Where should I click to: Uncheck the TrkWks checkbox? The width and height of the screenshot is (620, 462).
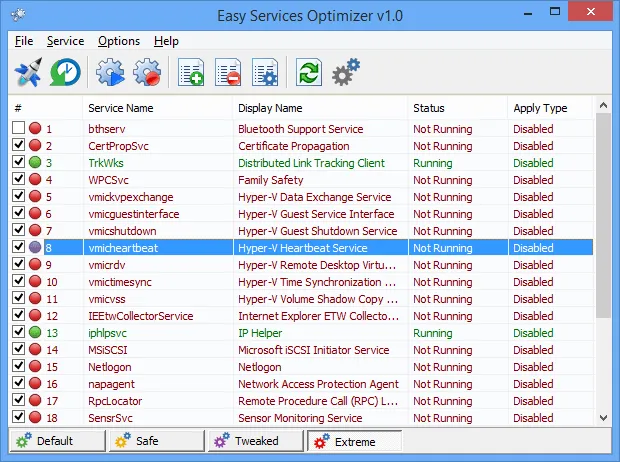[19, 162]
